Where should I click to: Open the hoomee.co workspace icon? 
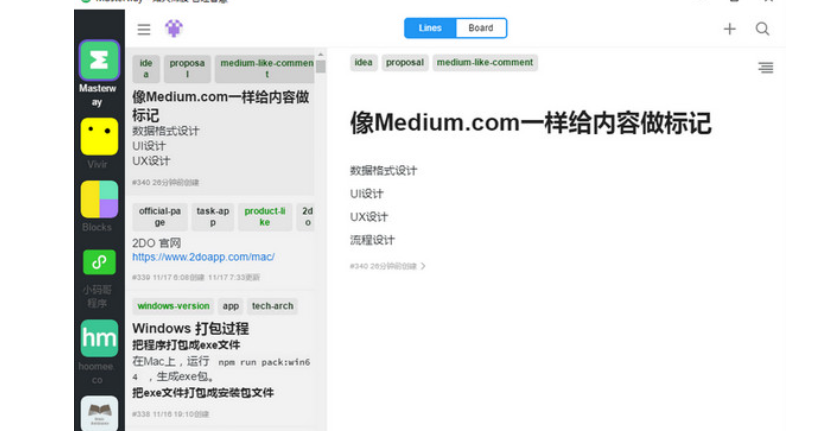point(99,338)
